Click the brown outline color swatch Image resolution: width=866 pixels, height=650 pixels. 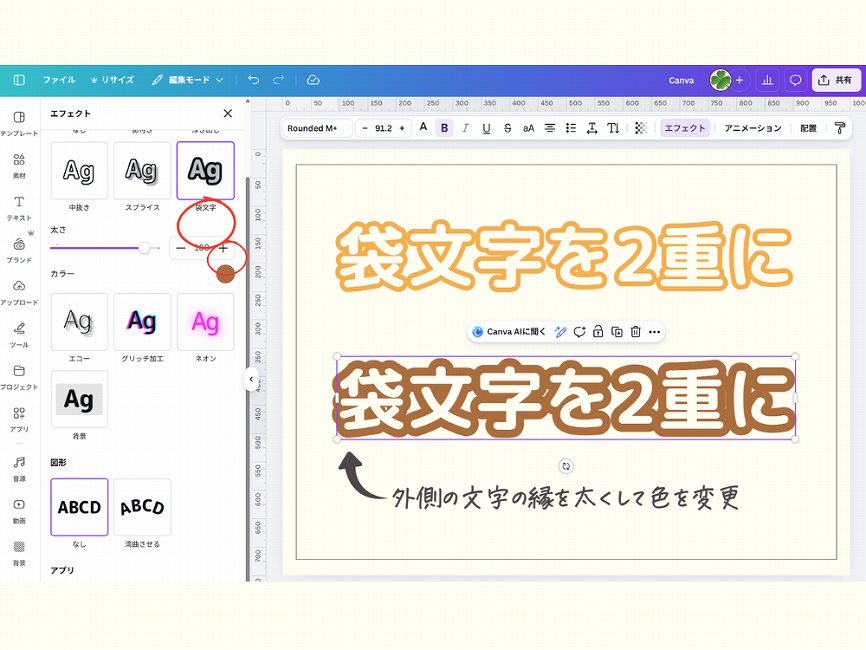tap(226, 274)
